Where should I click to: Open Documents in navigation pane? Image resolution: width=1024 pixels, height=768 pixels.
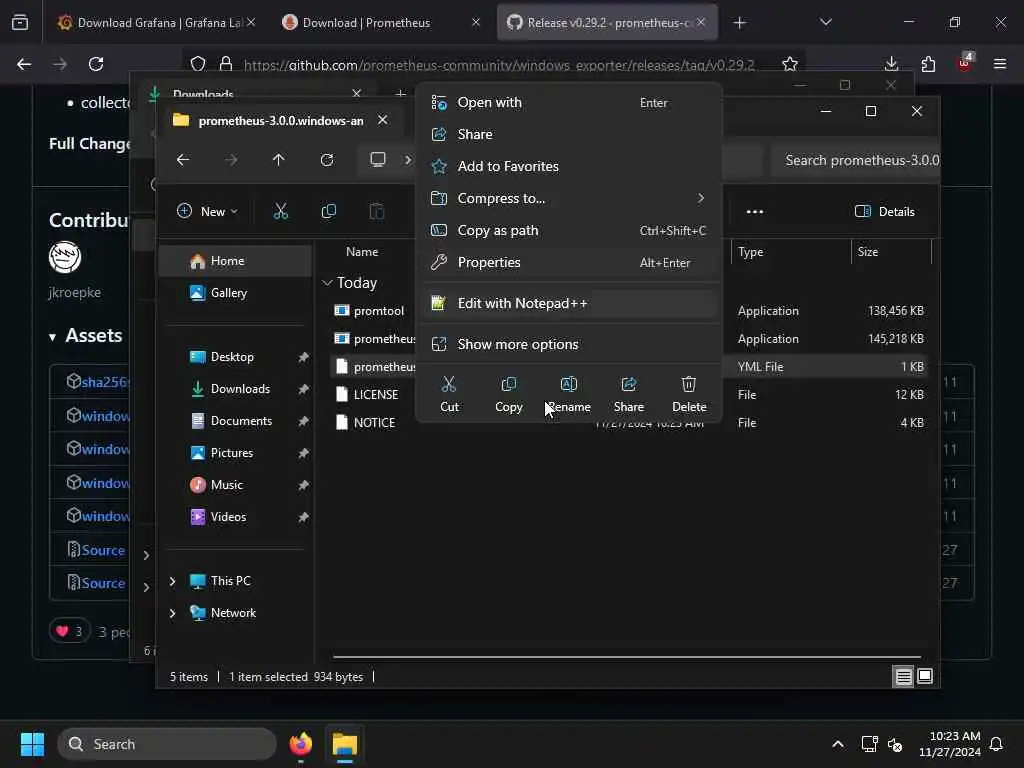point(236,421)
